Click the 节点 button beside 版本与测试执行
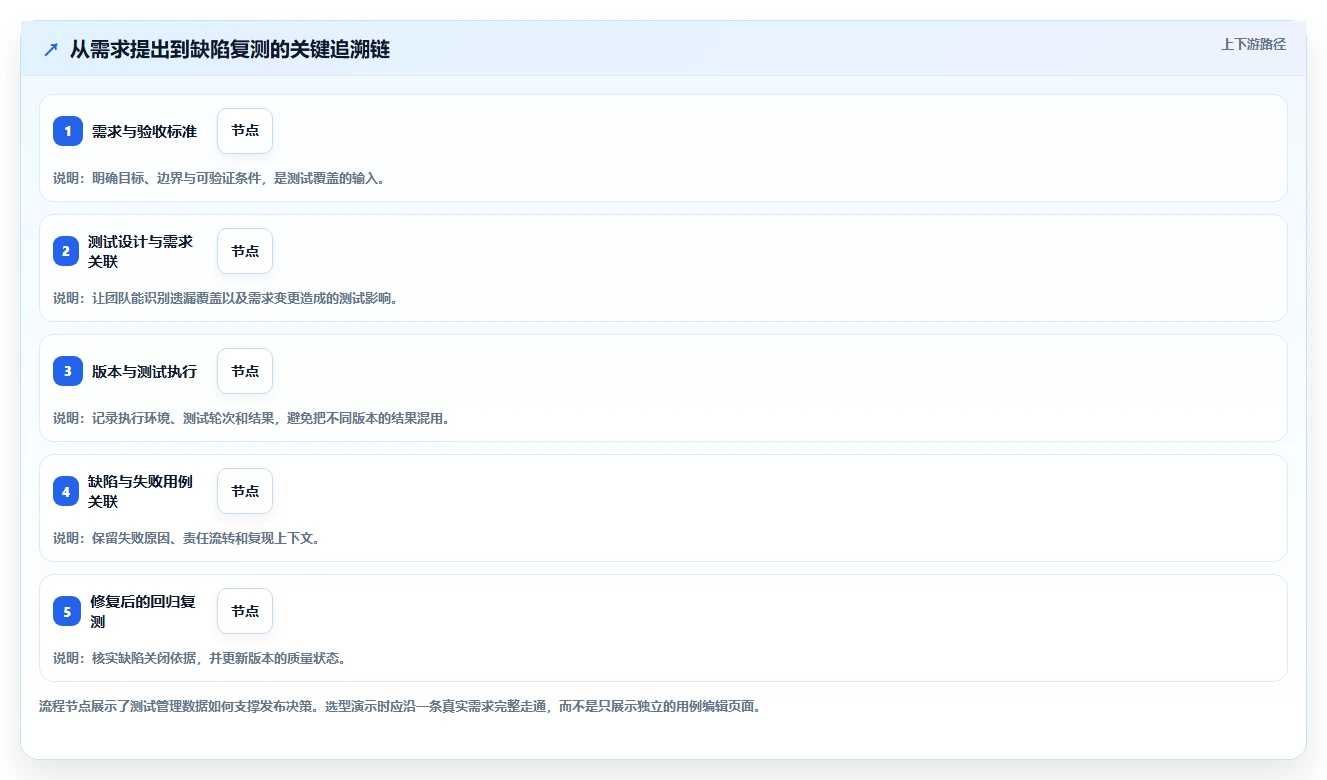Screen dimensions: 1327x780 (x=245, y=371)
